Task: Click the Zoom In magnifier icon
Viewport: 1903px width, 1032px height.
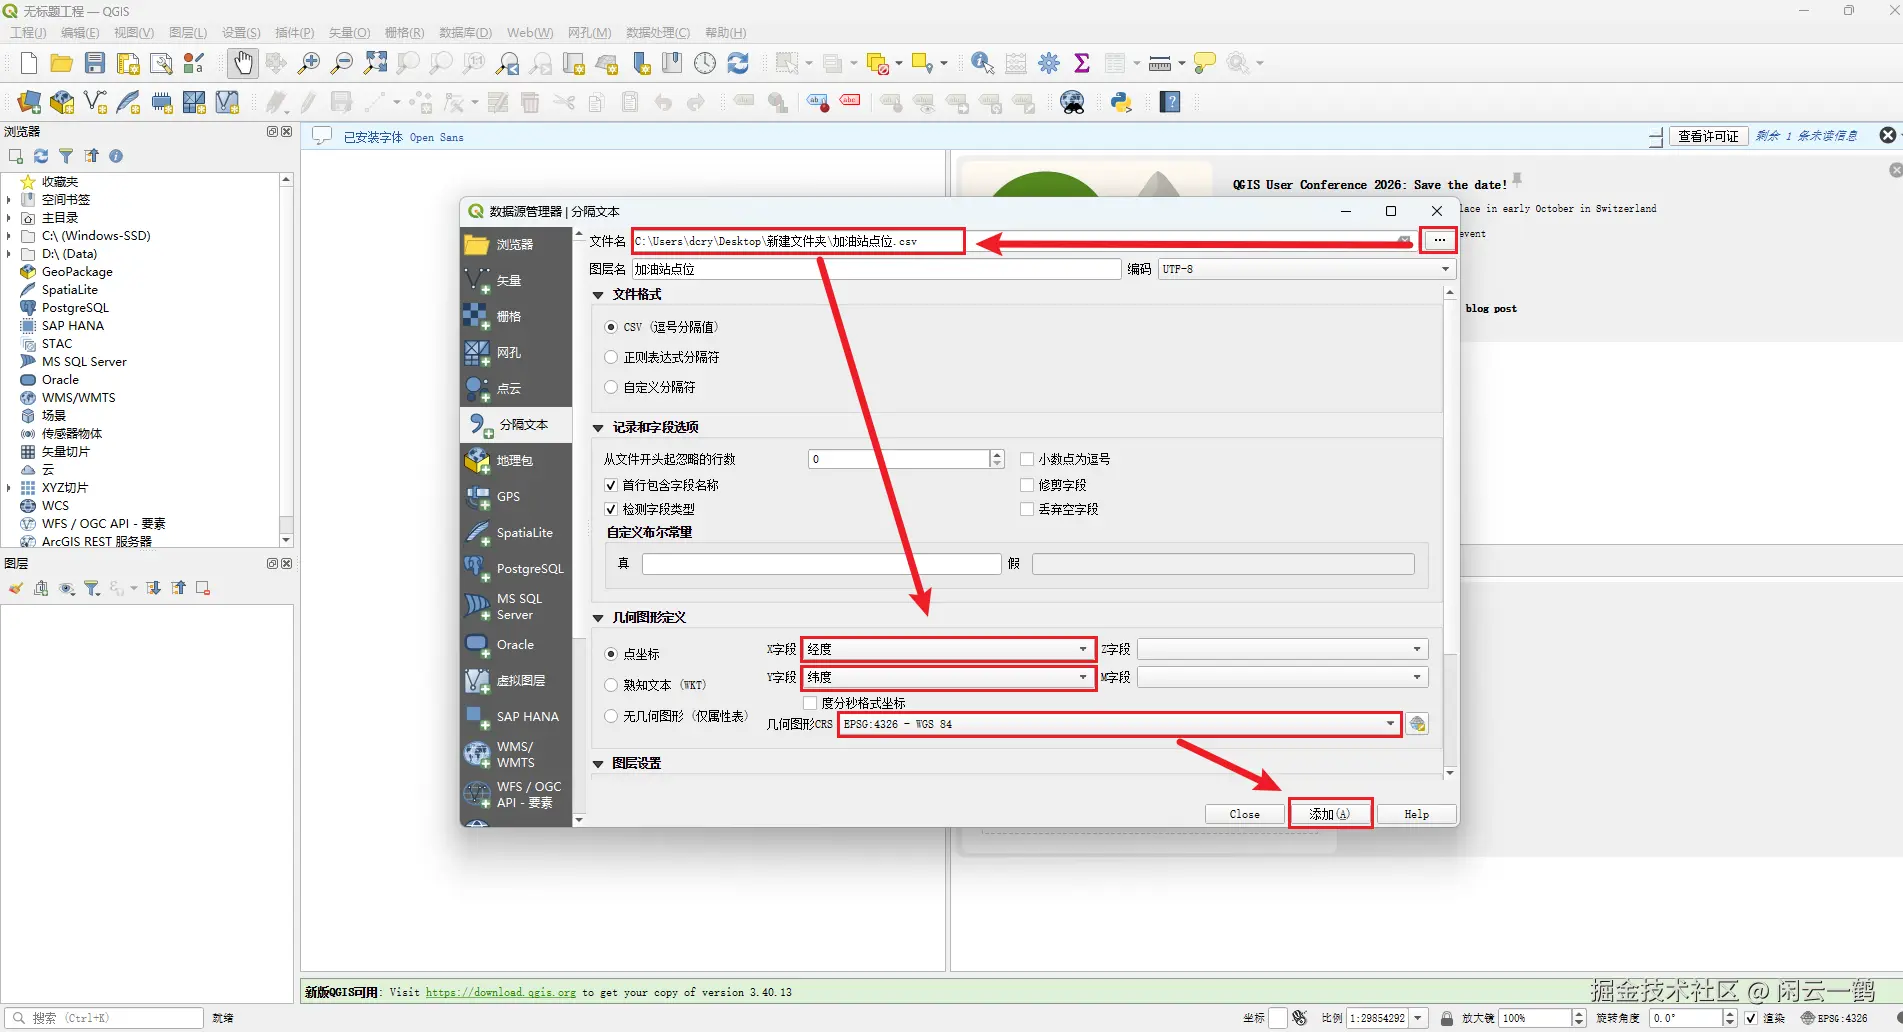Action: (309, 63)
